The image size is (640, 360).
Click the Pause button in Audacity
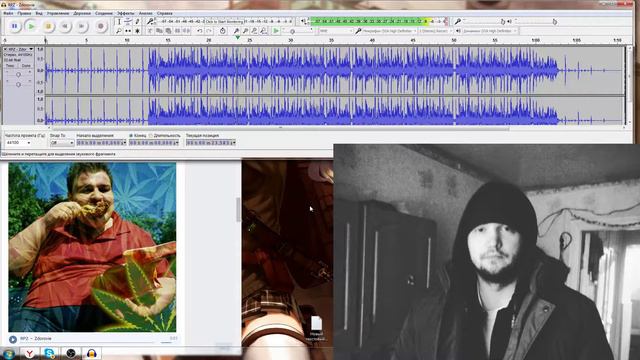pyautogui.click(x=14, y=26)
